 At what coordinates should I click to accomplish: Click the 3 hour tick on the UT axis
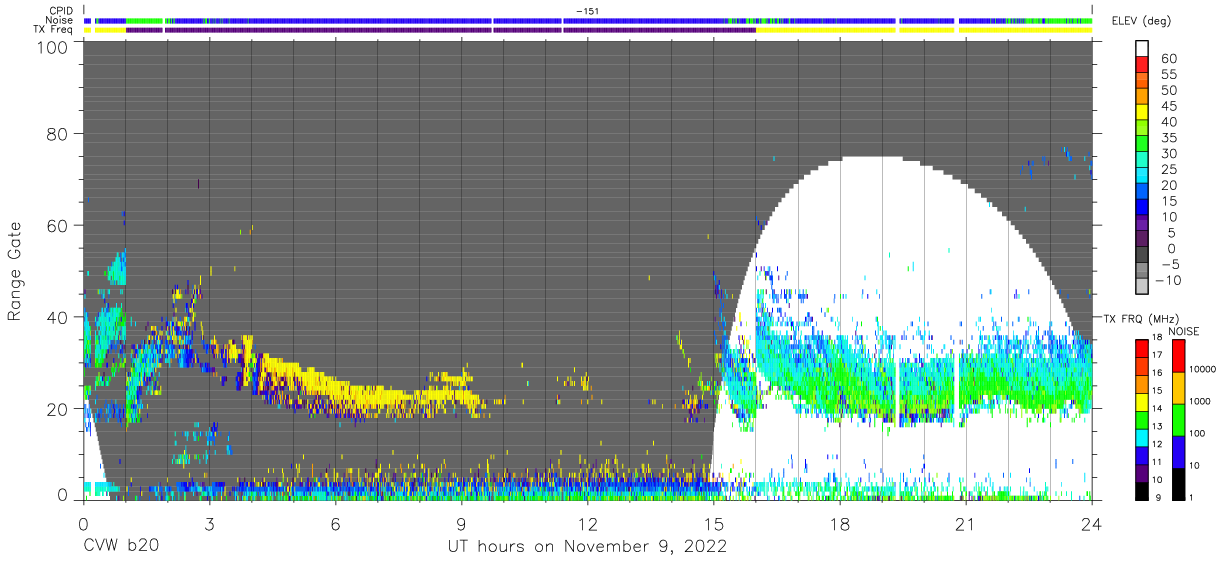[209, 522]
